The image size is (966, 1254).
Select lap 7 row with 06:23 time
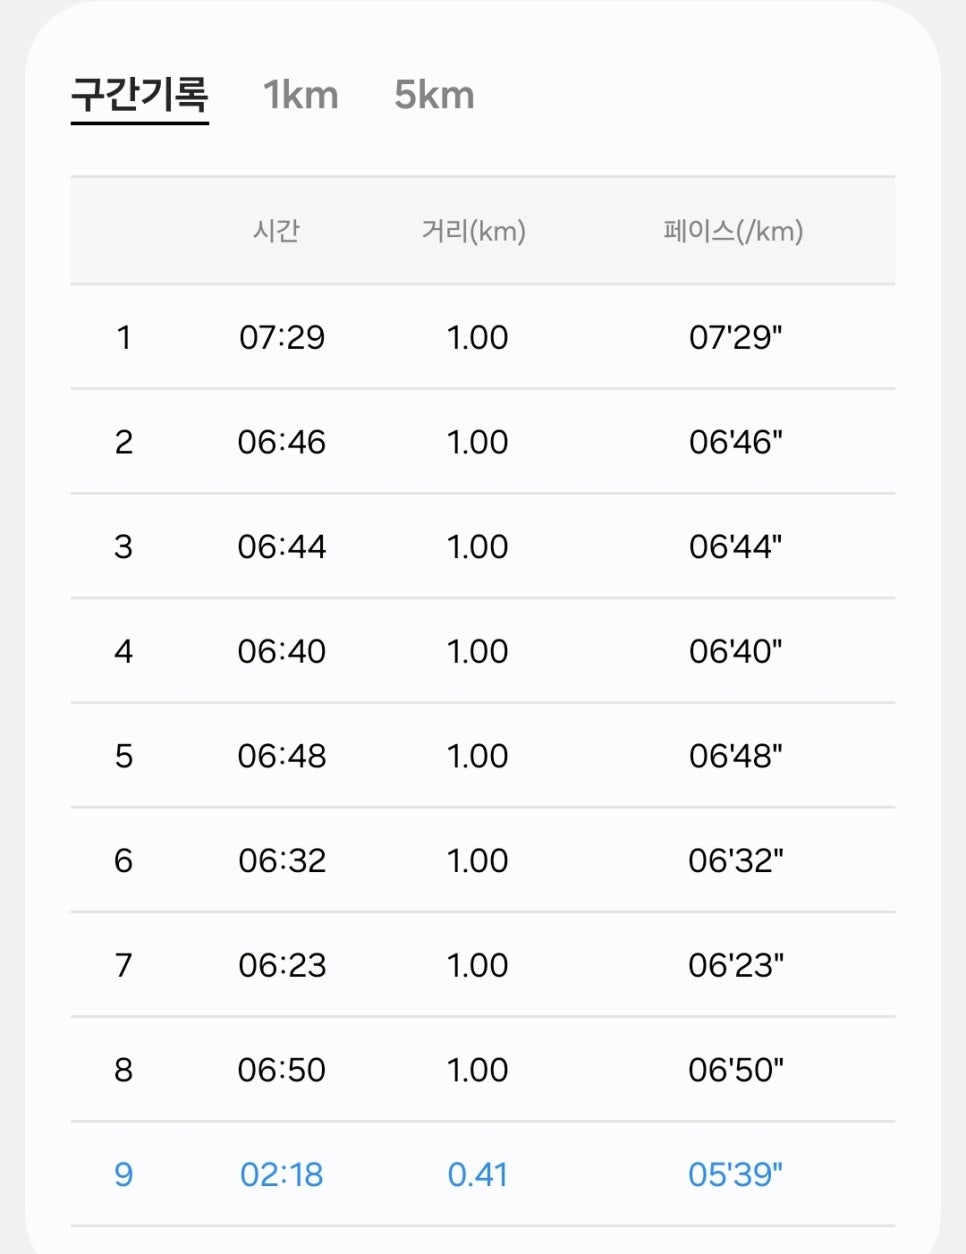(483, 965)
